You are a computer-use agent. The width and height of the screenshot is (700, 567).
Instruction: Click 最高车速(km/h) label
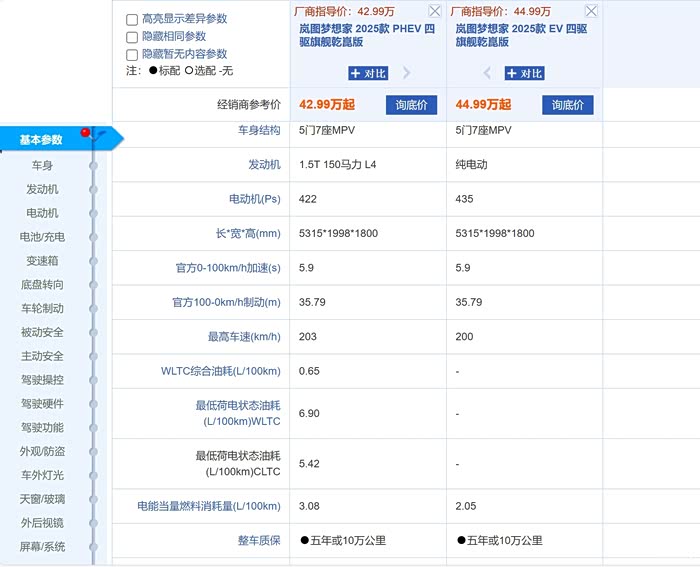coord(244,337)
